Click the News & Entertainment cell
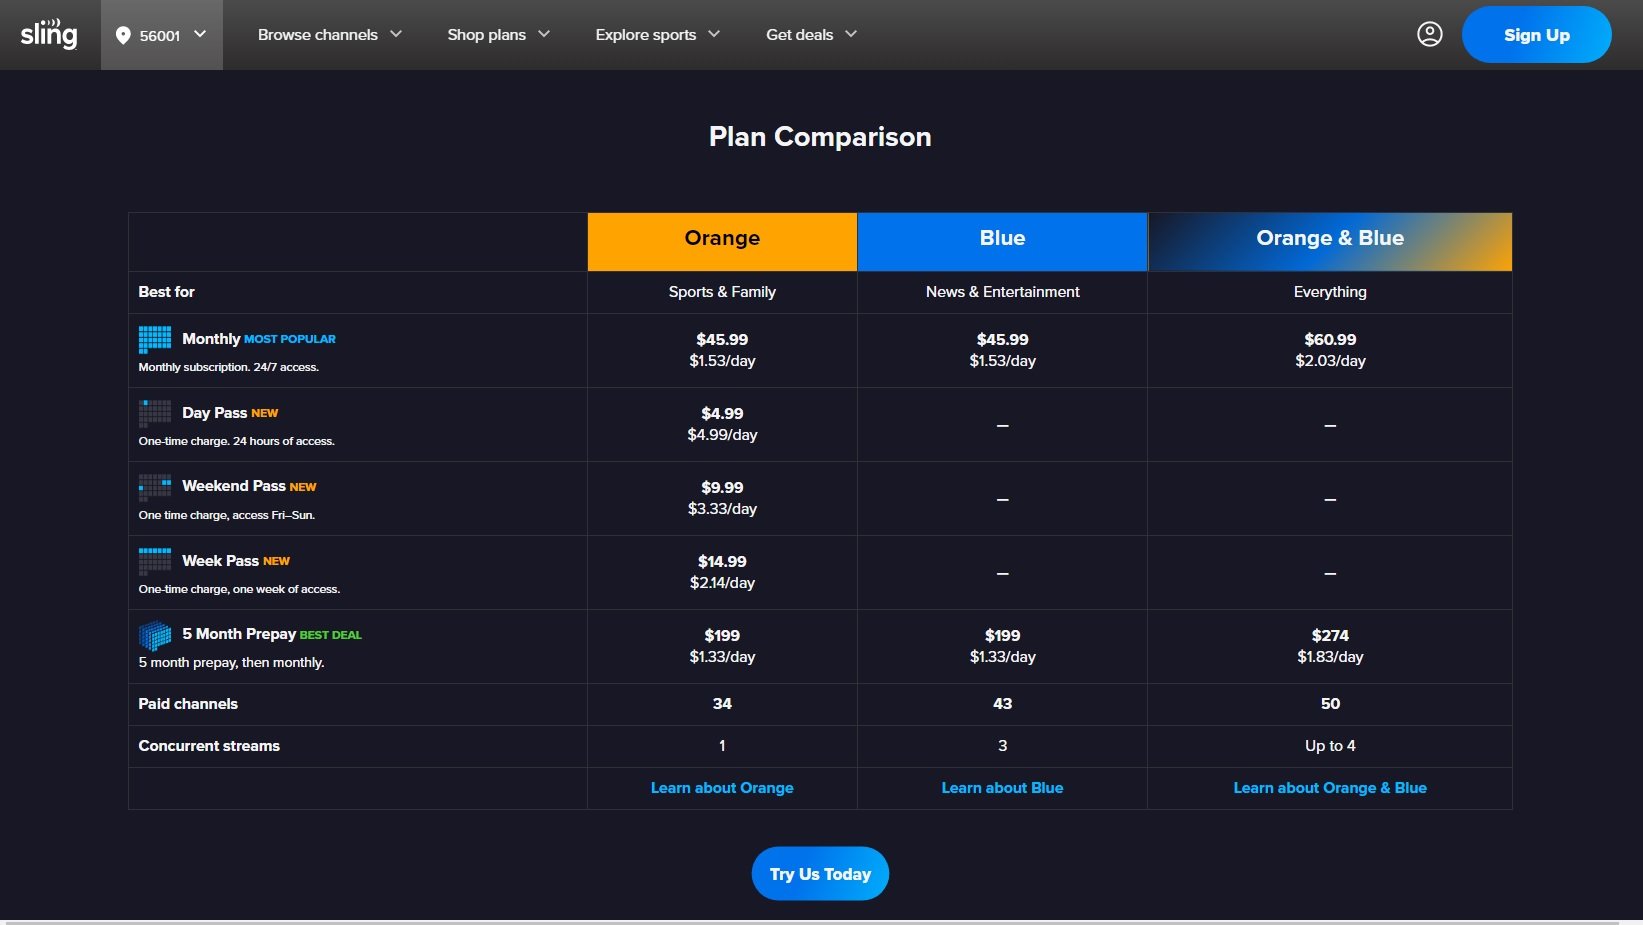 [1002, 292]
